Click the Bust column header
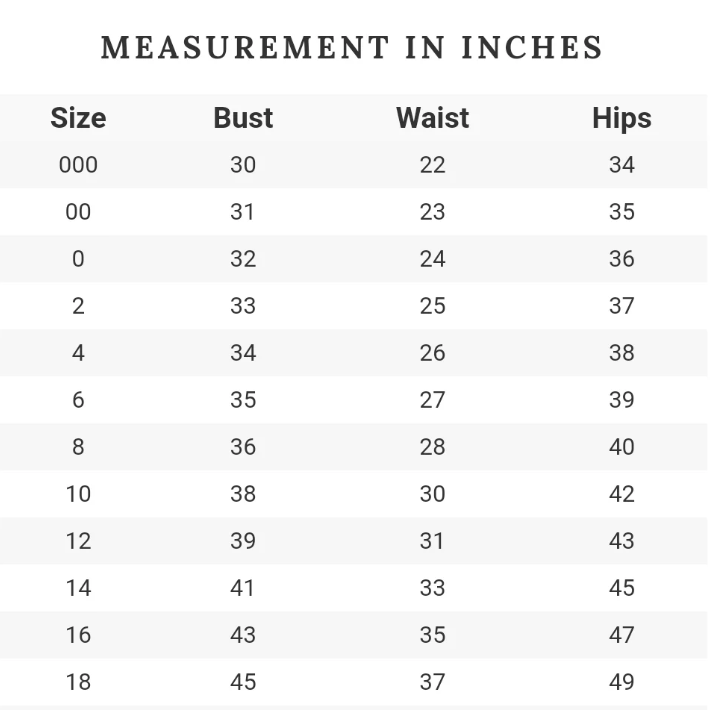 tap(243, 118)
